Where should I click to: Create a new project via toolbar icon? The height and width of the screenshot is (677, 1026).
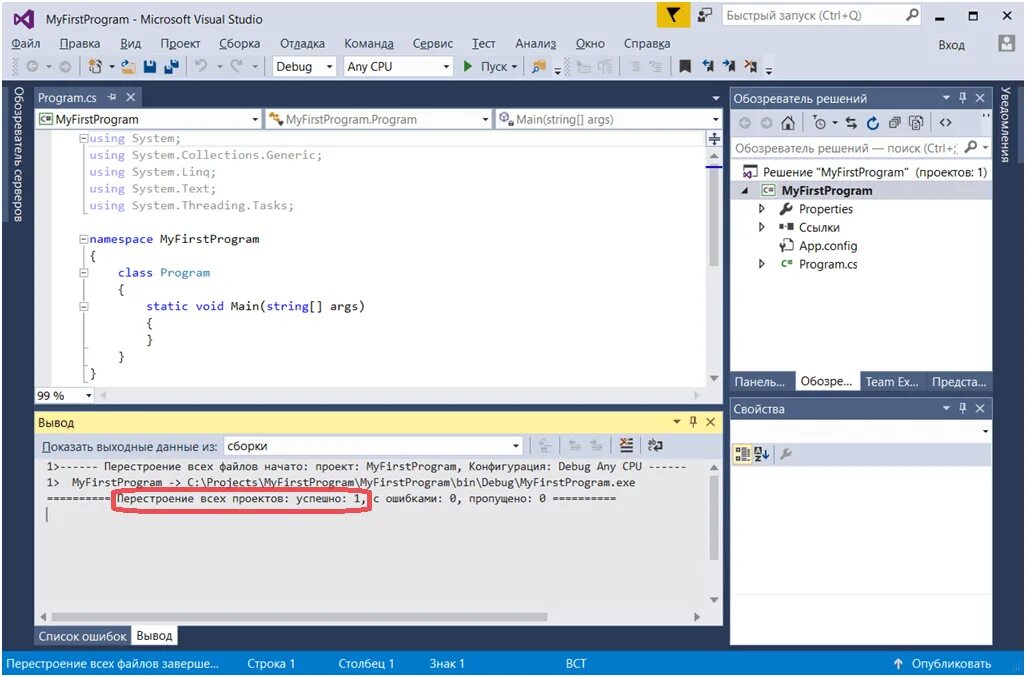click(96, 67)
